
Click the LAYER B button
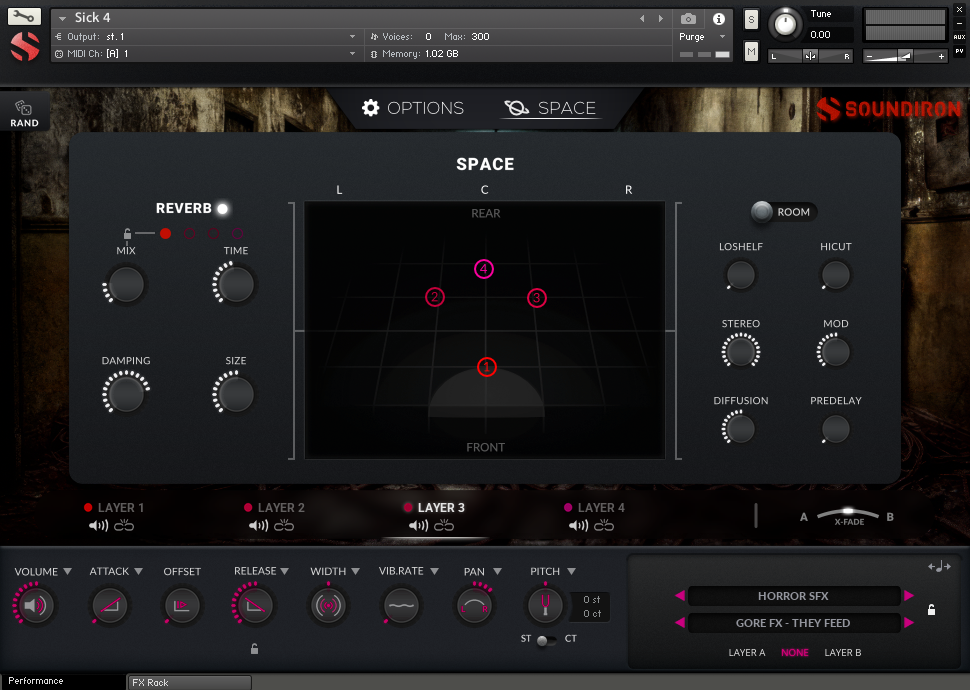click(843, 652)
